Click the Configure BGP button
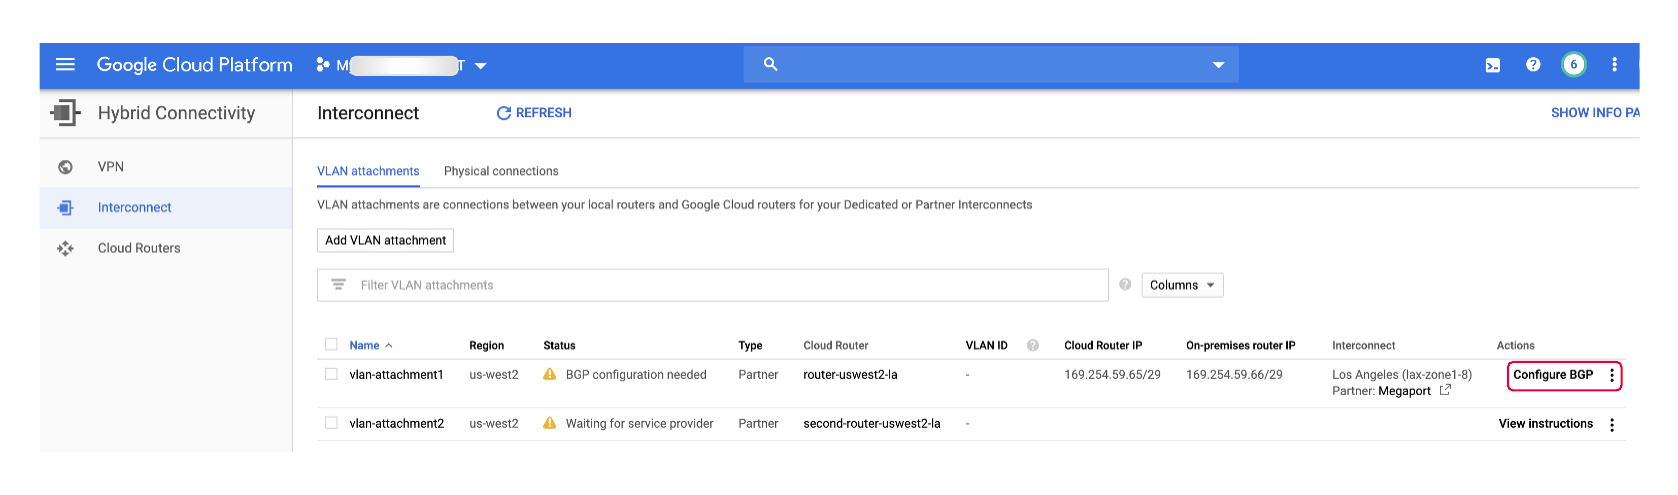 point(1552,375)
